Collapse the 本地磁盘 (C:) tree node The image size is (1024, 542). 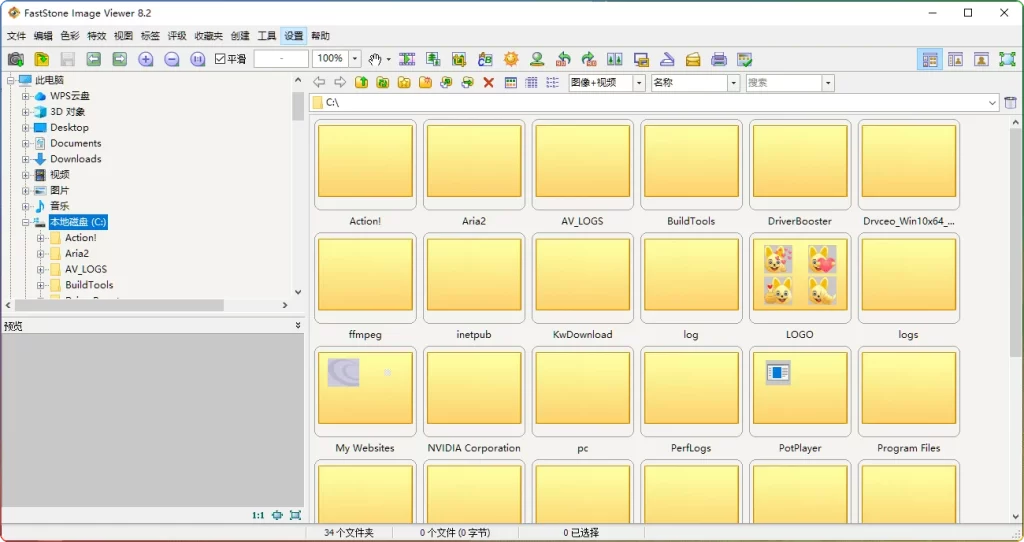click(x=25, y=222)
